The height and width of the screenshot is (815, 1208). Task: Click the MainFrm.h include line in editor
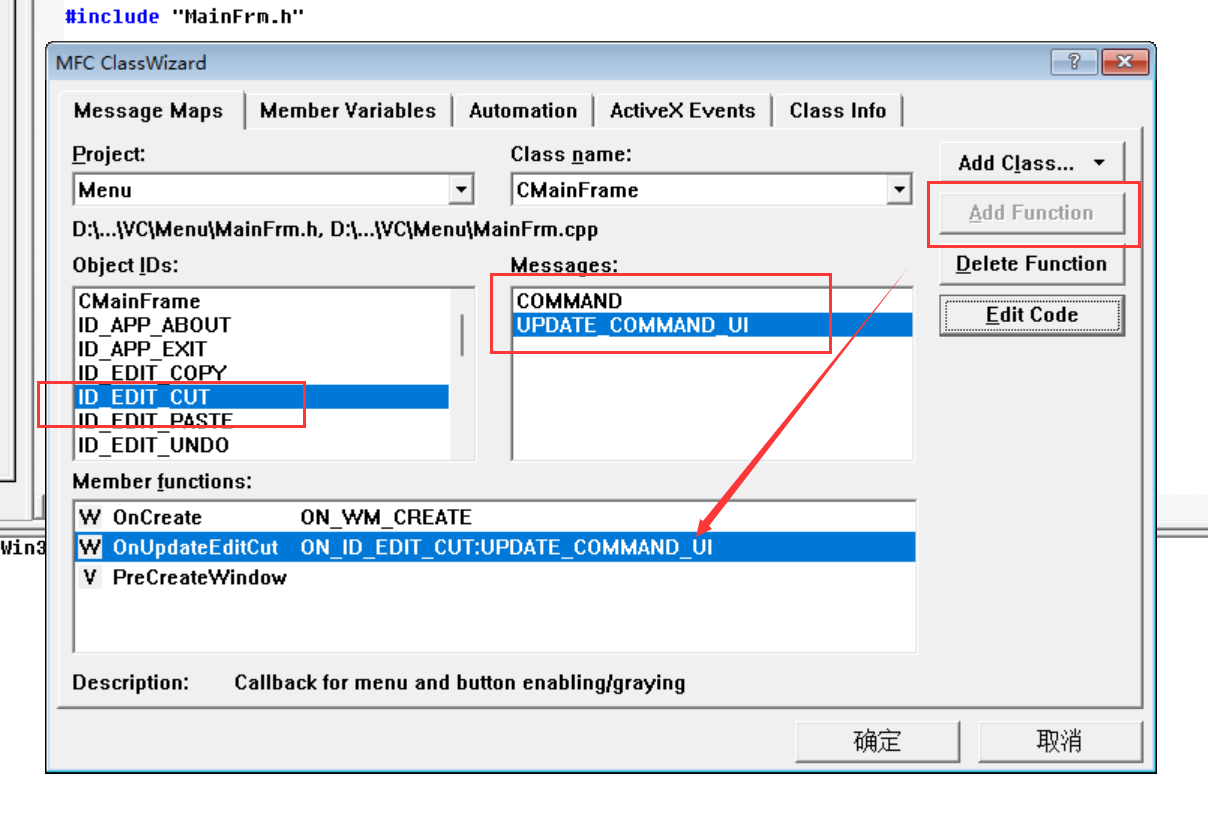click(185, 16)
